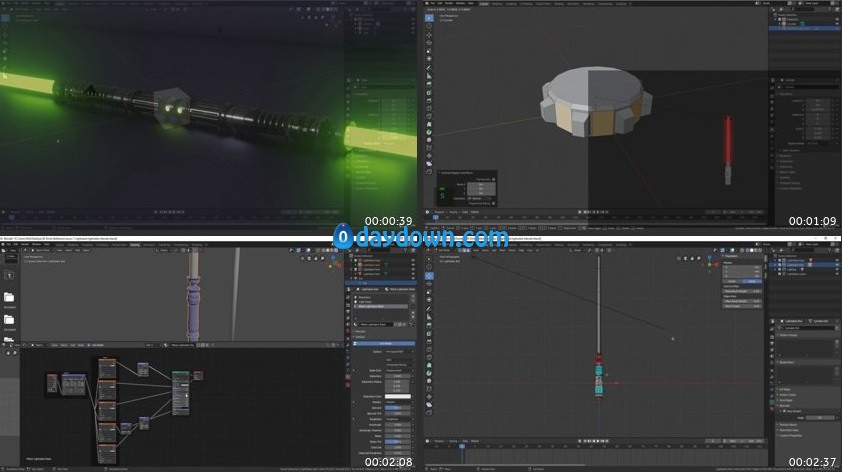This screenshot has width=842, height=472.
Task: Expand the Visibility panel in 00:01:09 frame
Action: pyautogui.click(x=786, y=178)
